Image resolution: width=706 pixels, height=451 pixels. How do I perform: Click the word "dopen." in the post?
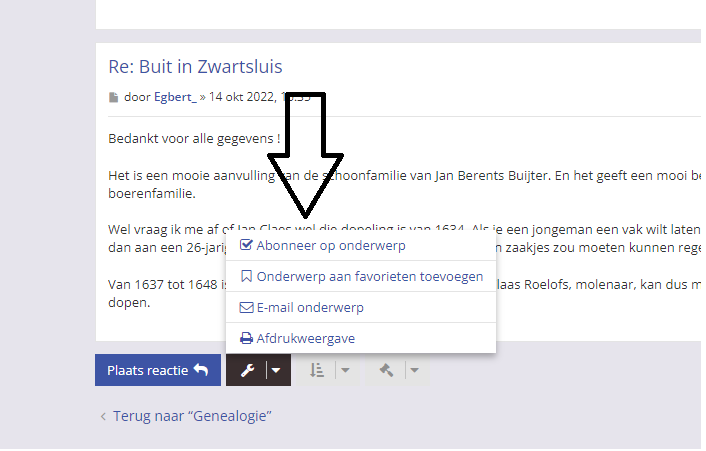[129, 302]
